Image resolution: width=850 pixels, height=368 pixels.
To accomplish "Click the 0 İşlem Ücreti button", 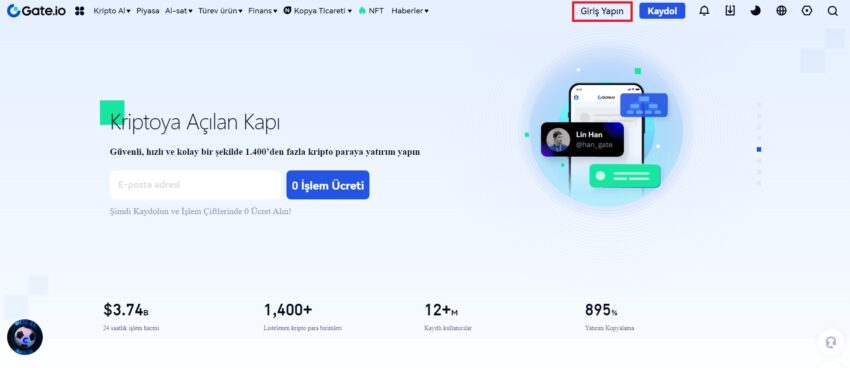I will click(328, 185).
